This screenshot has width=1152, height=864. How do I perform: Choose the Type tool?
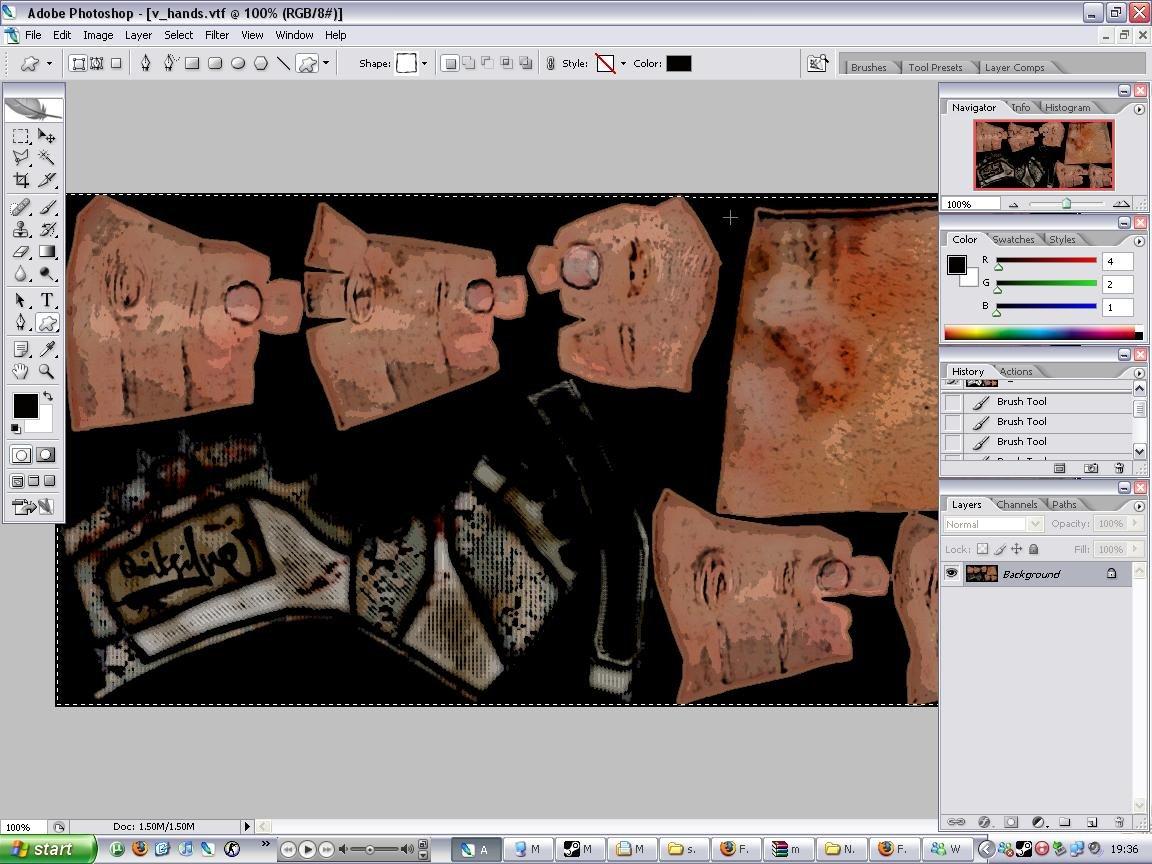(x=47, y=300)
